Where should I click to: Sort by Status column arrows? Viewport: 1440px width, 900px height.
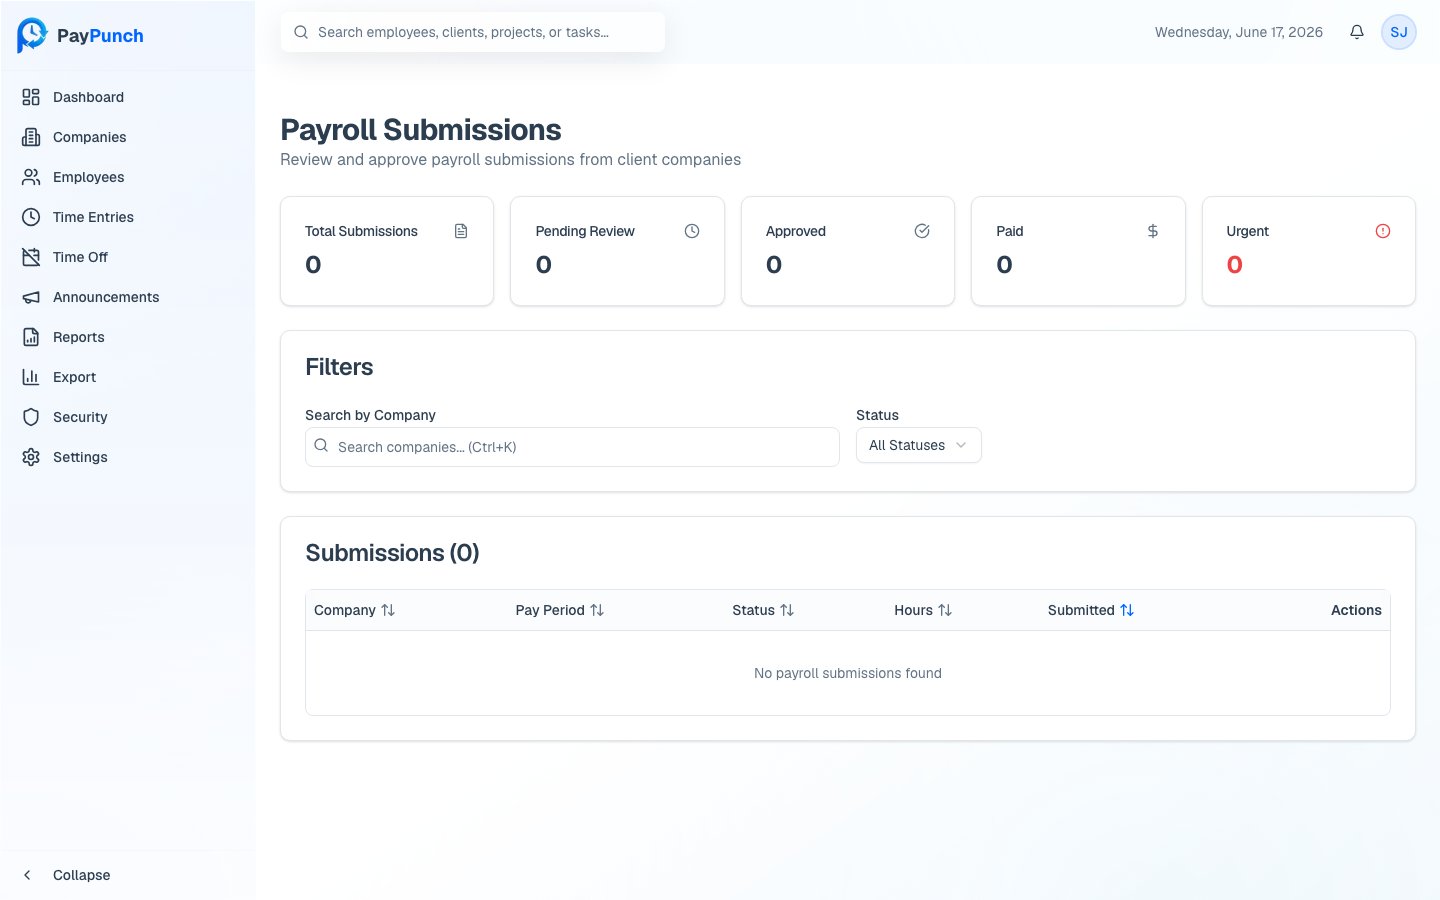click(x=787, y=610)
